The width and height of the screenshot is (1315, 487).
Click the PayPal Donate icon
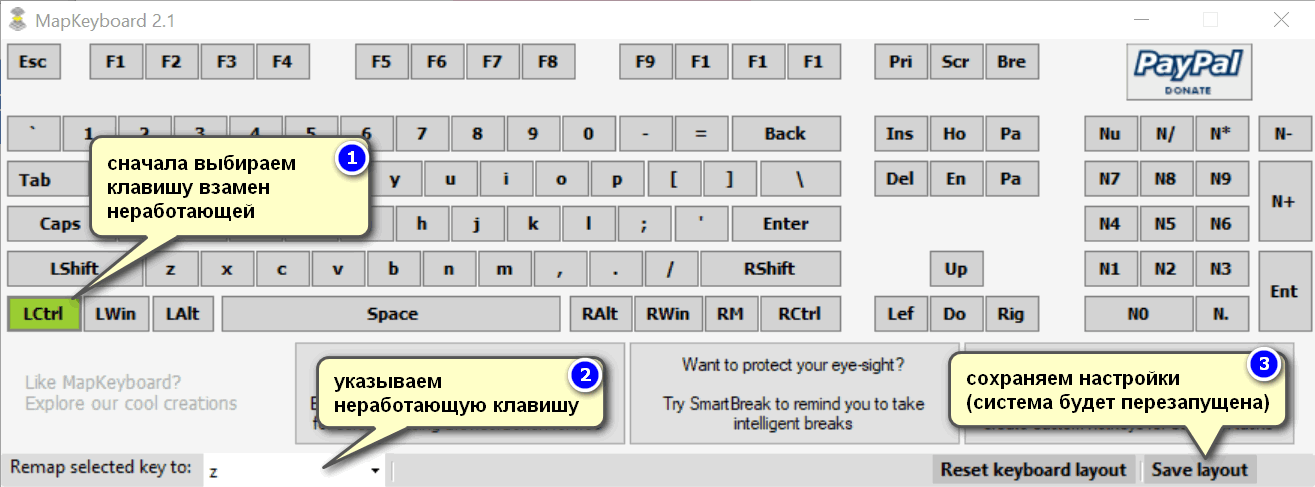point(1189,71)
